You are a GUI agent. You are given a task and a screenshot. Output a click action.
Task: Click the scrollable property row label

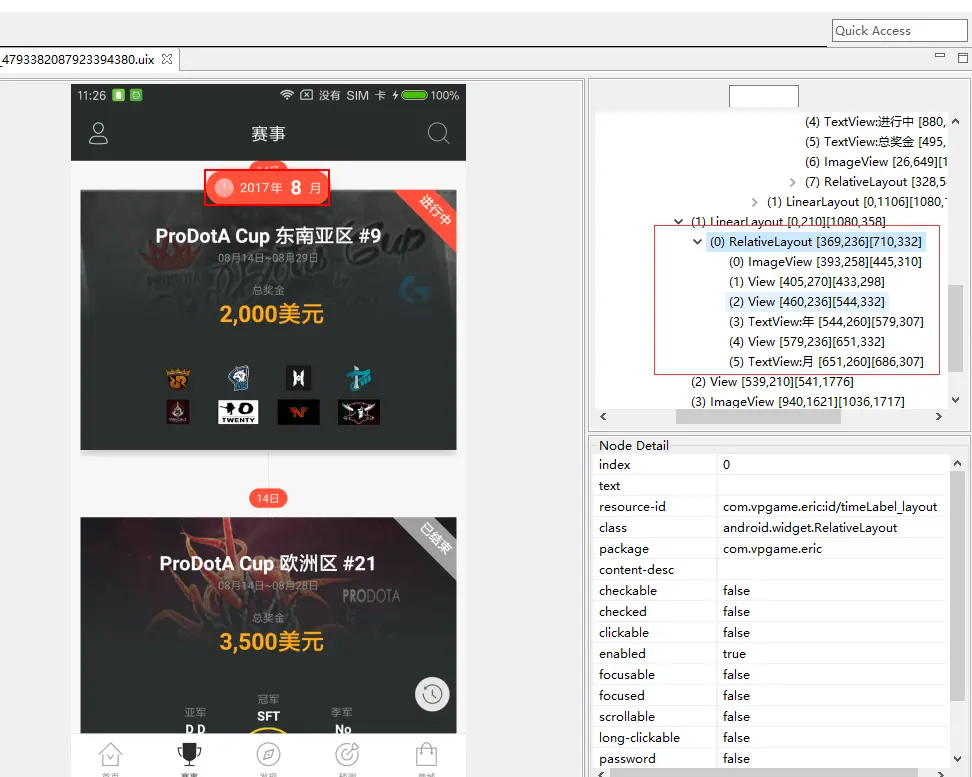[627, 716]
